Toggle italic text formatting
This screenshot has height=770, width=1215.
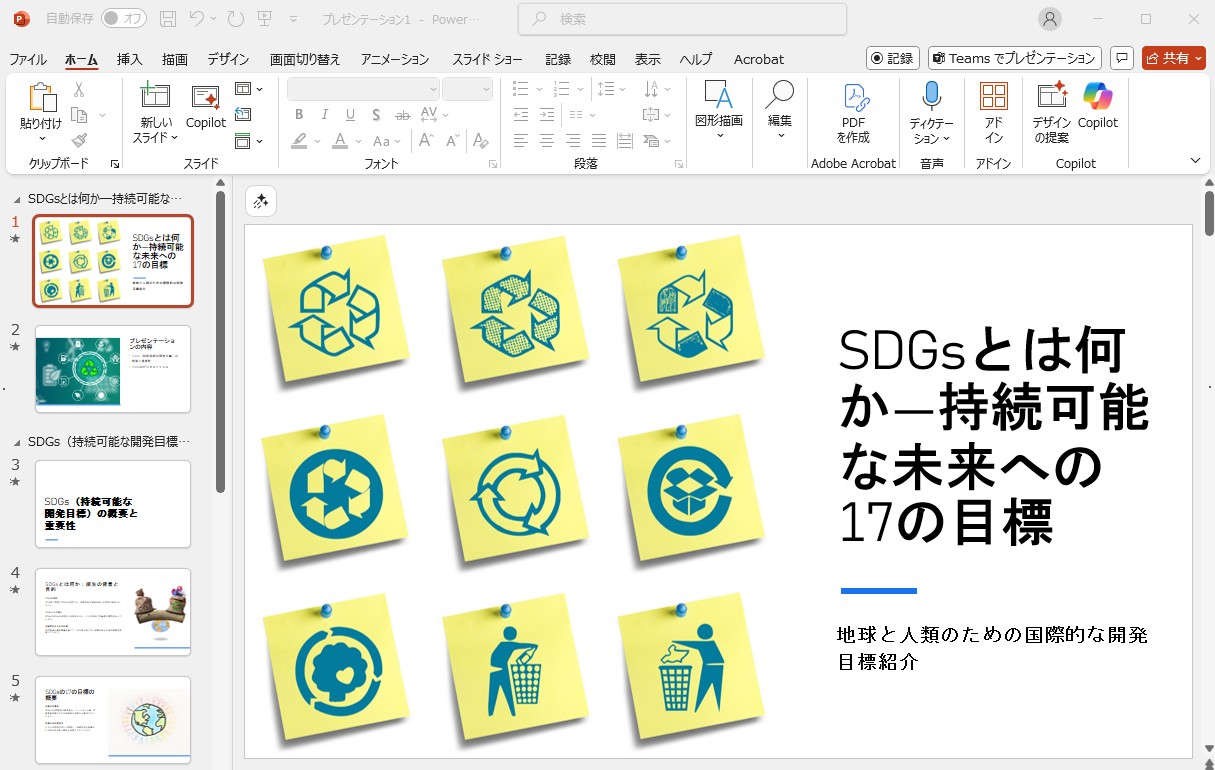click(324, 115)
